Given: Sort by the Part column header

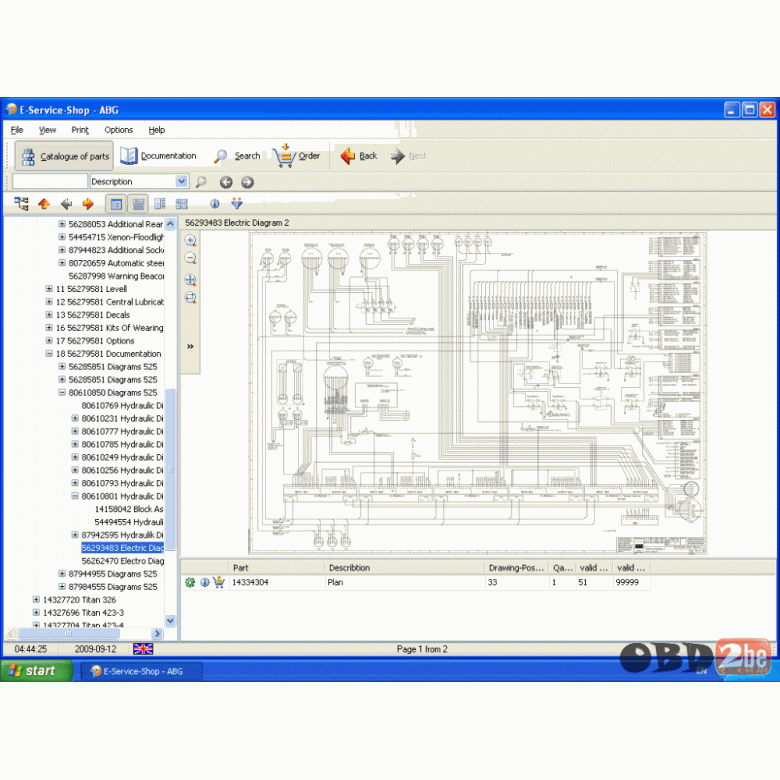Looking at the screenshot, I should [x=277, y=568].
